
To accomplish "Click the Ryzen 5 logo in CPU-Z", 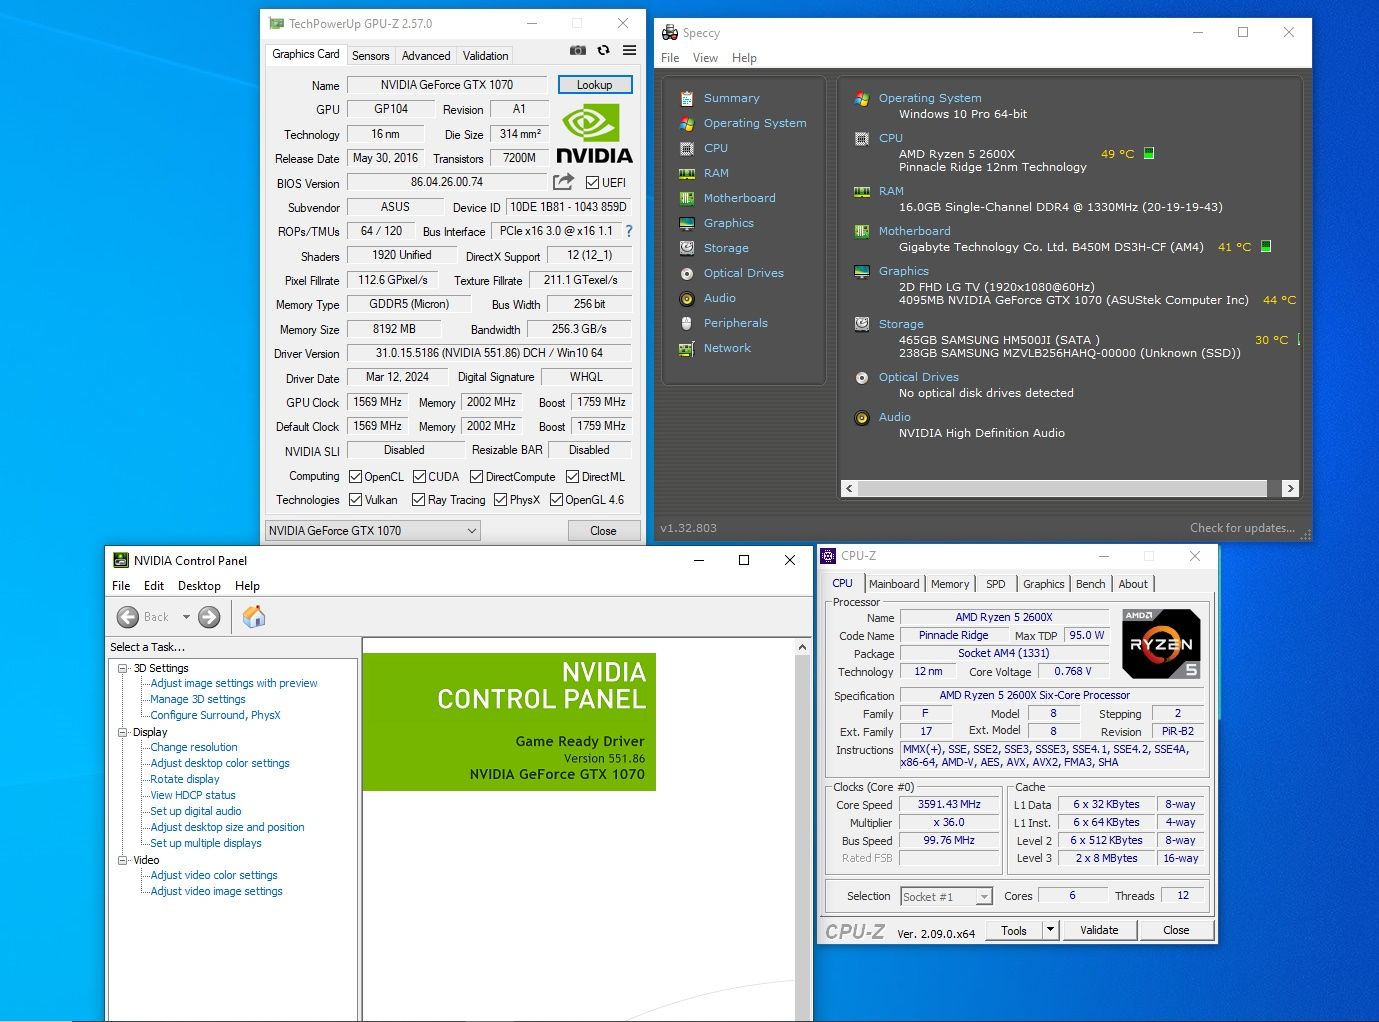I will pyautogui.click(x=1161, y=644).
